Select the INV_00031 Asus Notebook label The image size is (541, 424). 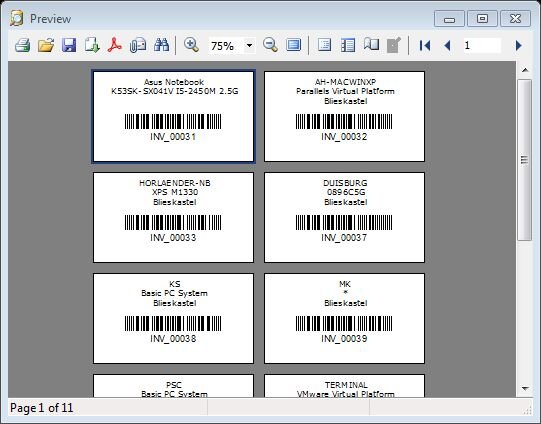173,116
